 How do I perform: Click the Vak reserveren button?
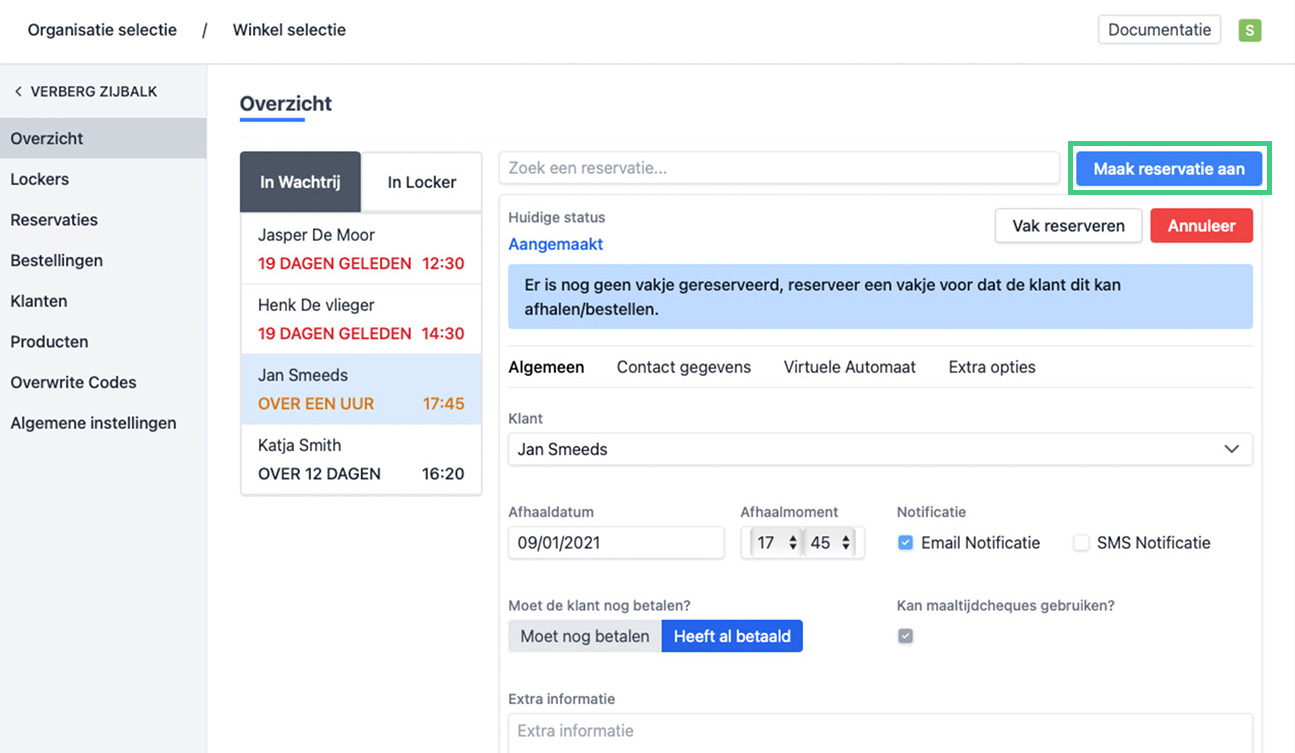[1068, 226]
